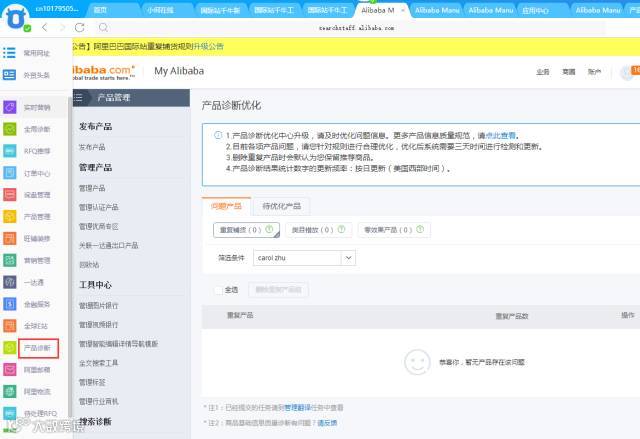Screen dimensions: 640x439
Task: Open 点此查看 link in the notice
Action: point(500,136)
